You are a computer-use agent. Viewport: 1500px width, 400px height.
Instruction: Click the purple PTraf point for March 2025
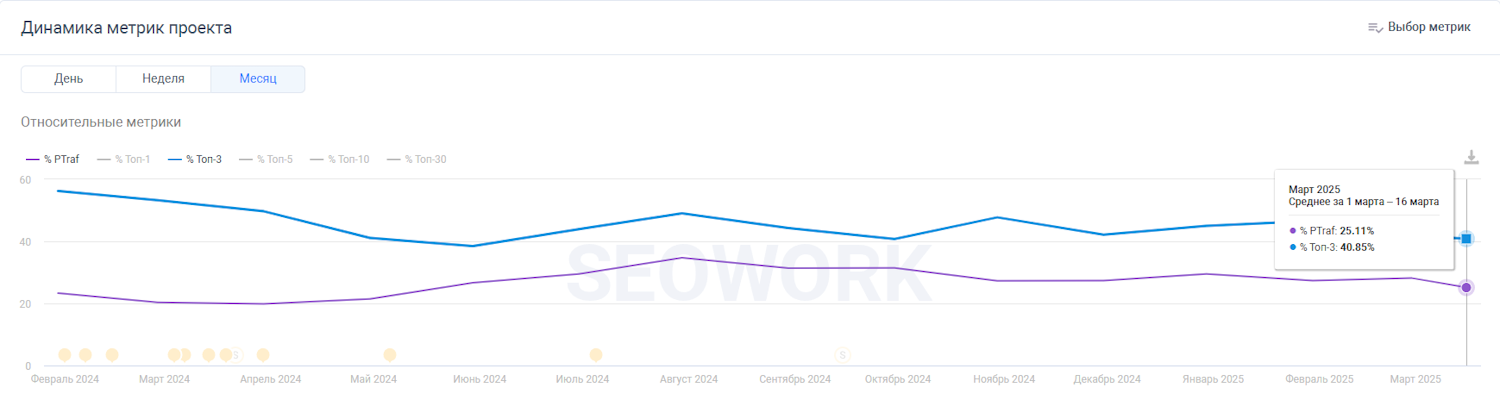click(1466, 288)
